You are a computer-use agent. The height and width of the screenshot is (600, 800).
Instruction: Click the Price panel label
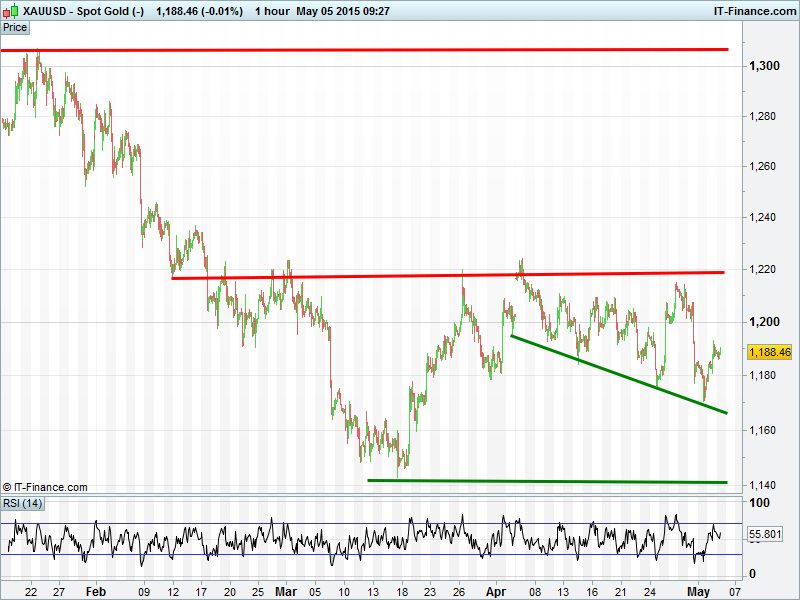(x=15, y=27)
